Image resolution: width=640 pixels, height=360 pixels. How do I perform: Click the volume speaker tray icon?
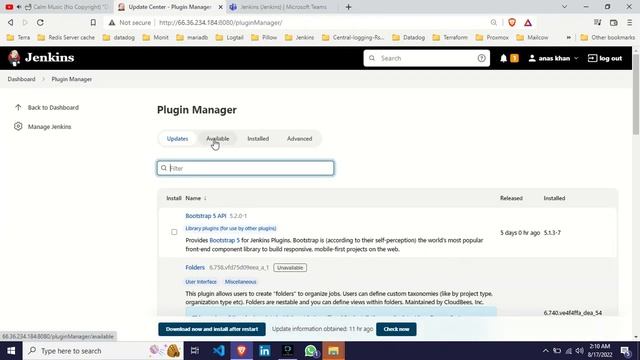(580, 351)
